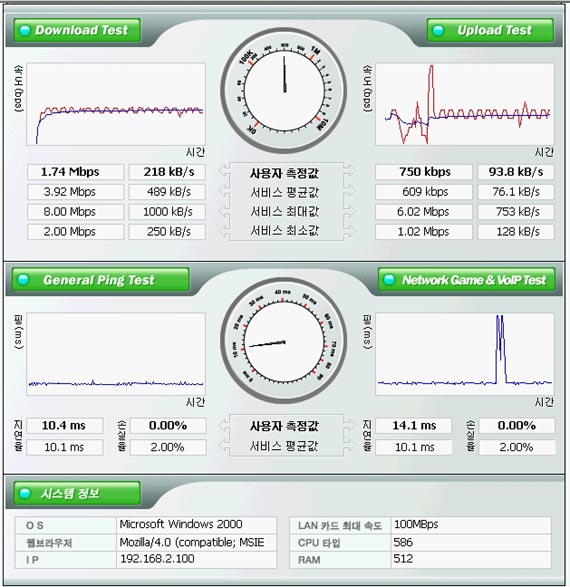This screenshot has width=570, height=587.
Task: Click the download speed graph
Action: [116, 104]
